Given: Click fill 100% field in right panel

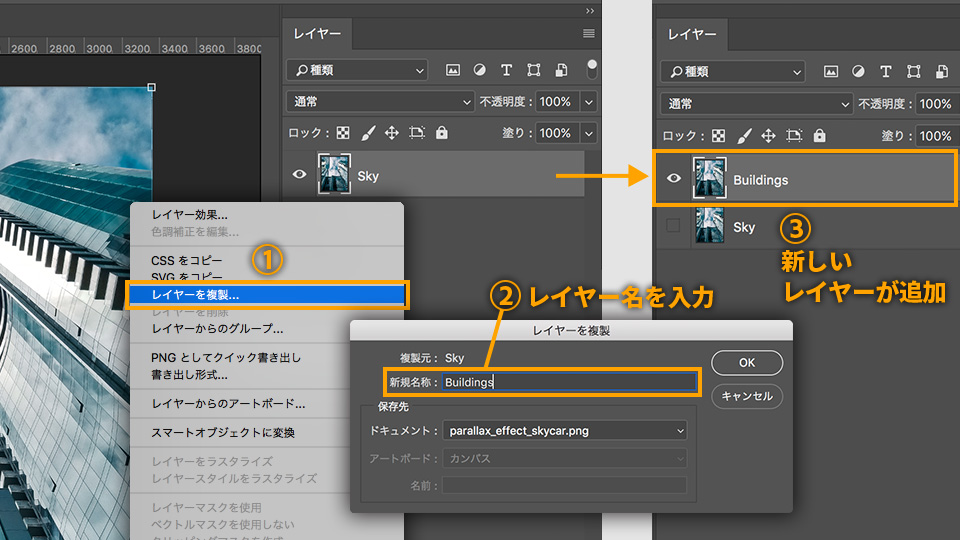Looking at the screenshot, I should pos(936,136).
